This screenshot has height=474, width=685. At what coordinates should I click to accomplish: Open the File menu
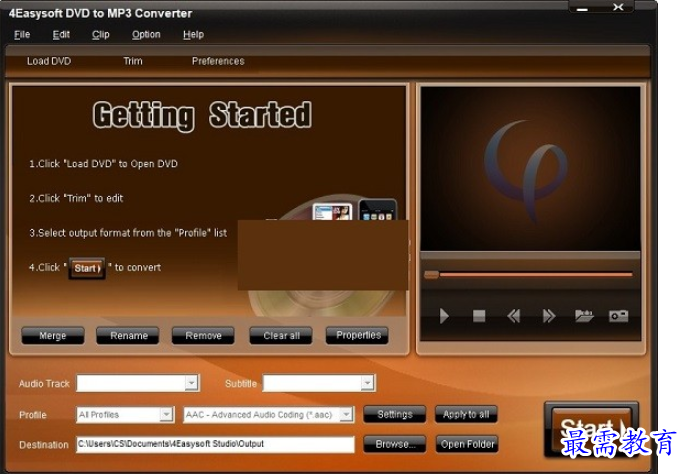click(x=22, y=35)
